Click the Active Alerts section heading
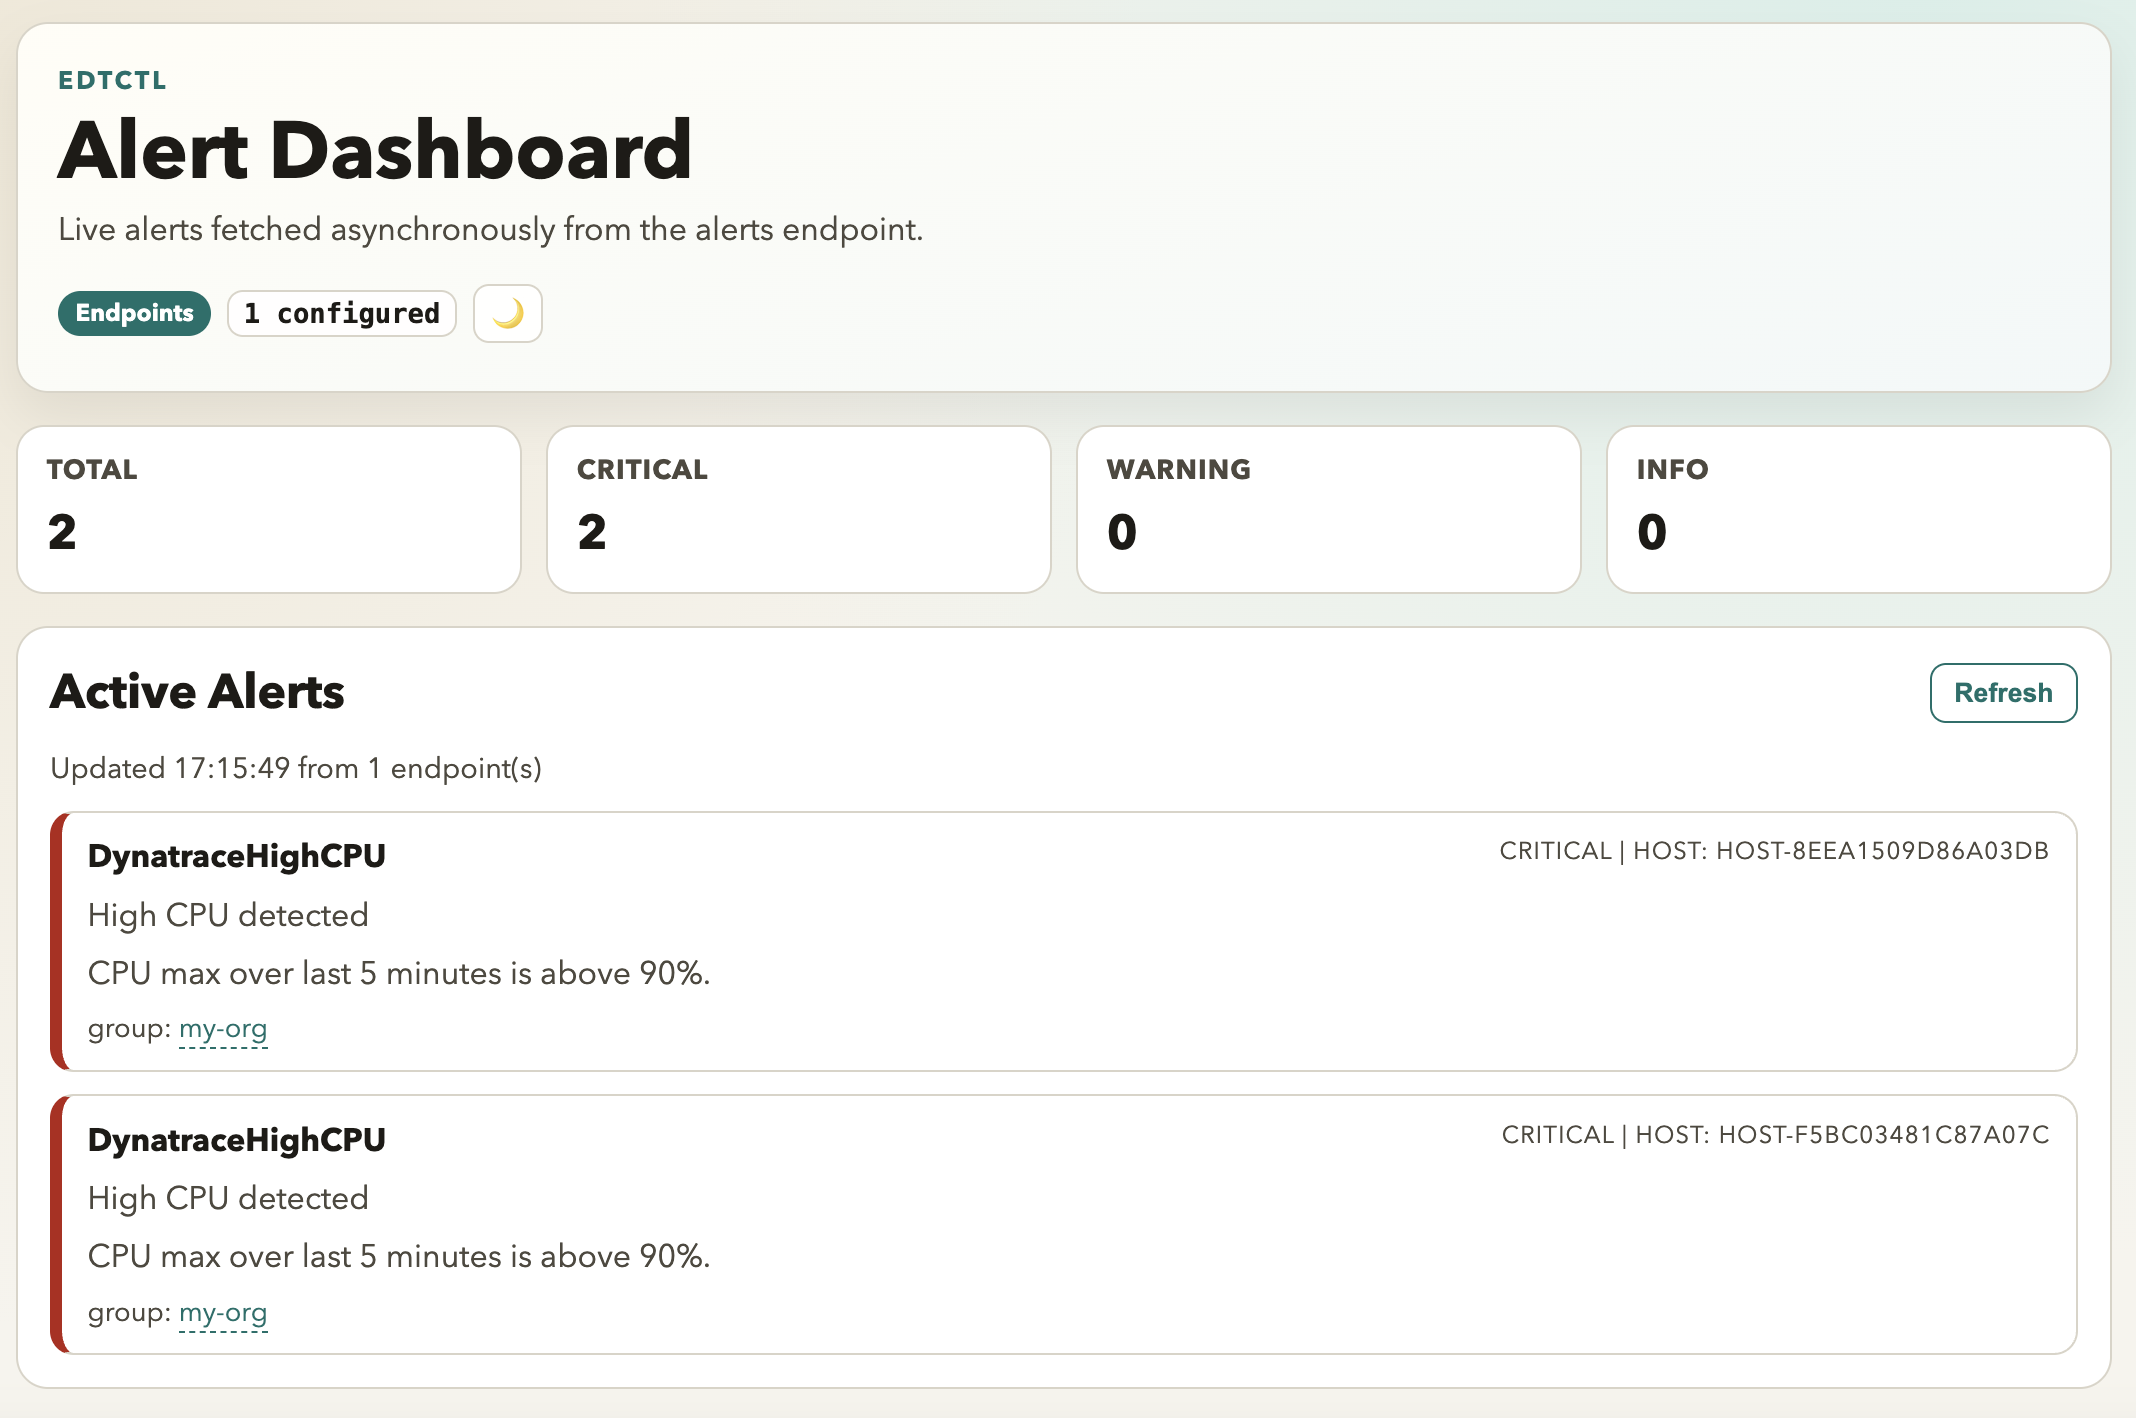The height and width of the screenshot is (1418, 2136). pyautogui.click(x=197, y=692)
